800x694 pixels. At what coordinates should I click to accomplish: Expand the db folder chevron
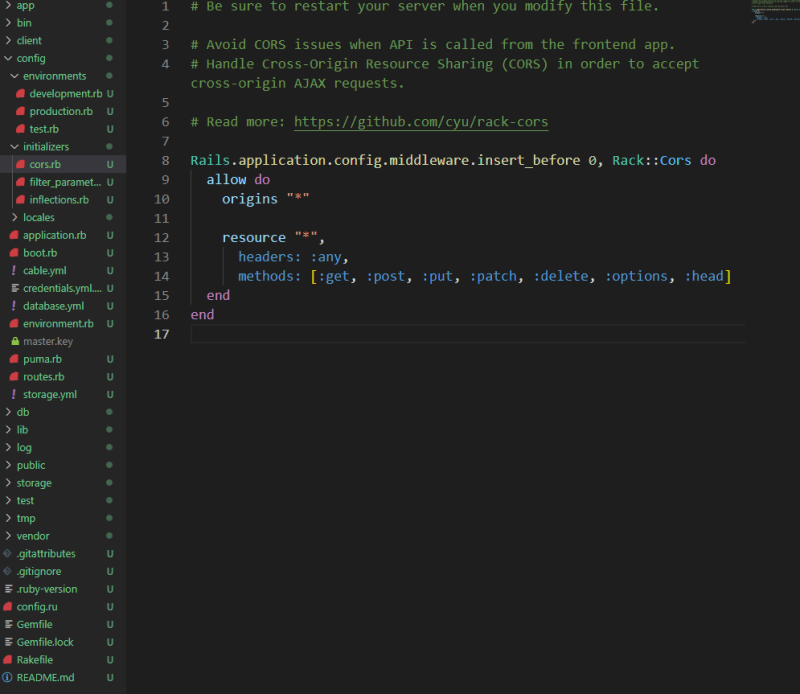click(8, 412)
